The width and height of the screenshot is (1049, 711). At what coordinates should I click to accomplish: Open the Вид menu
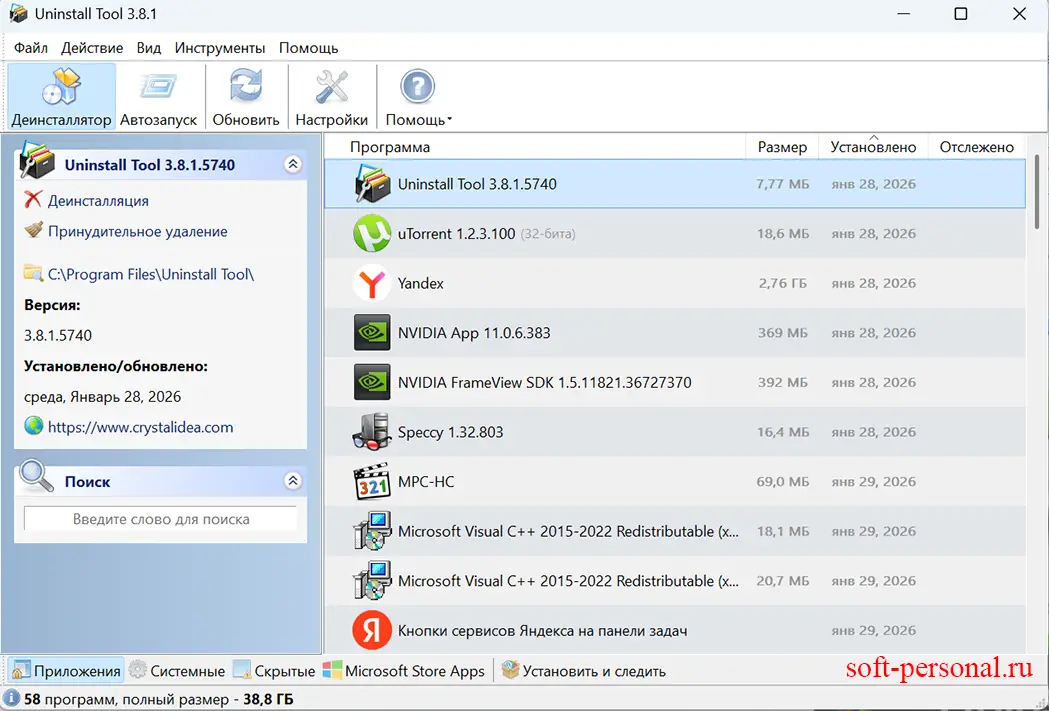(x=149, y=48)
